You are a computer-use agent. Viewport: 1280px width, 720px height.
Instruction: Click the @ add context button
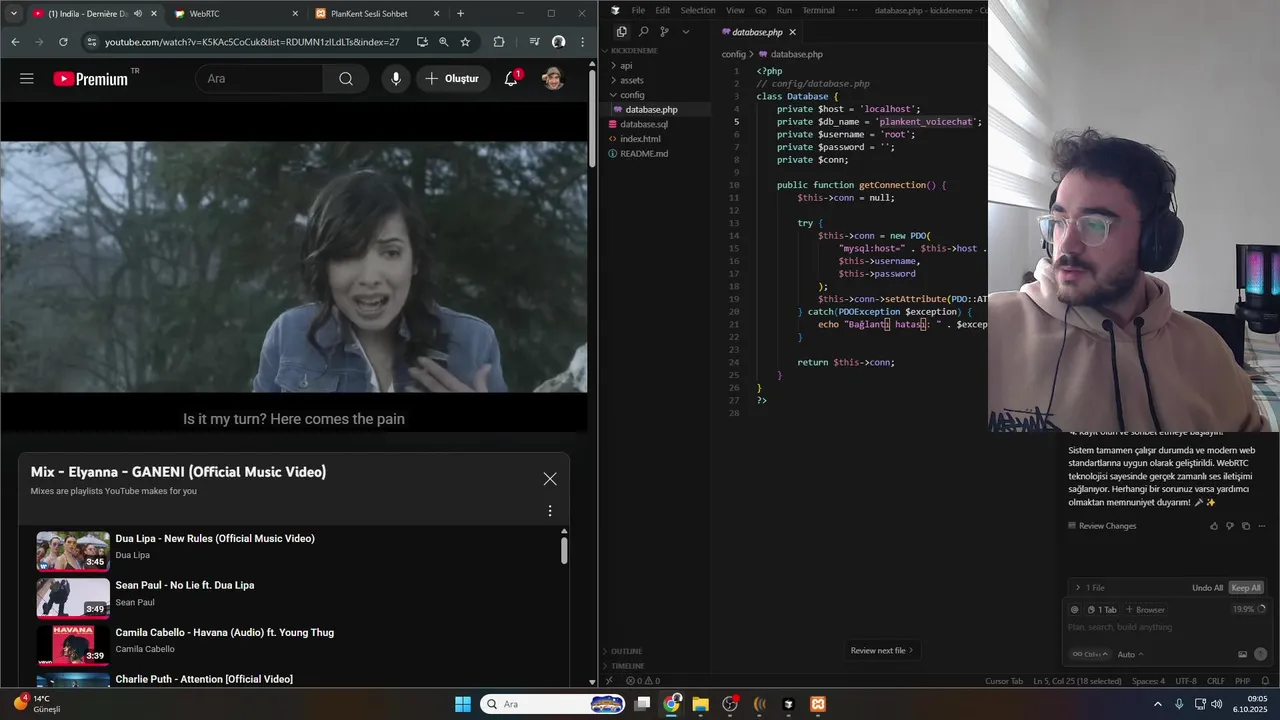1075,609
